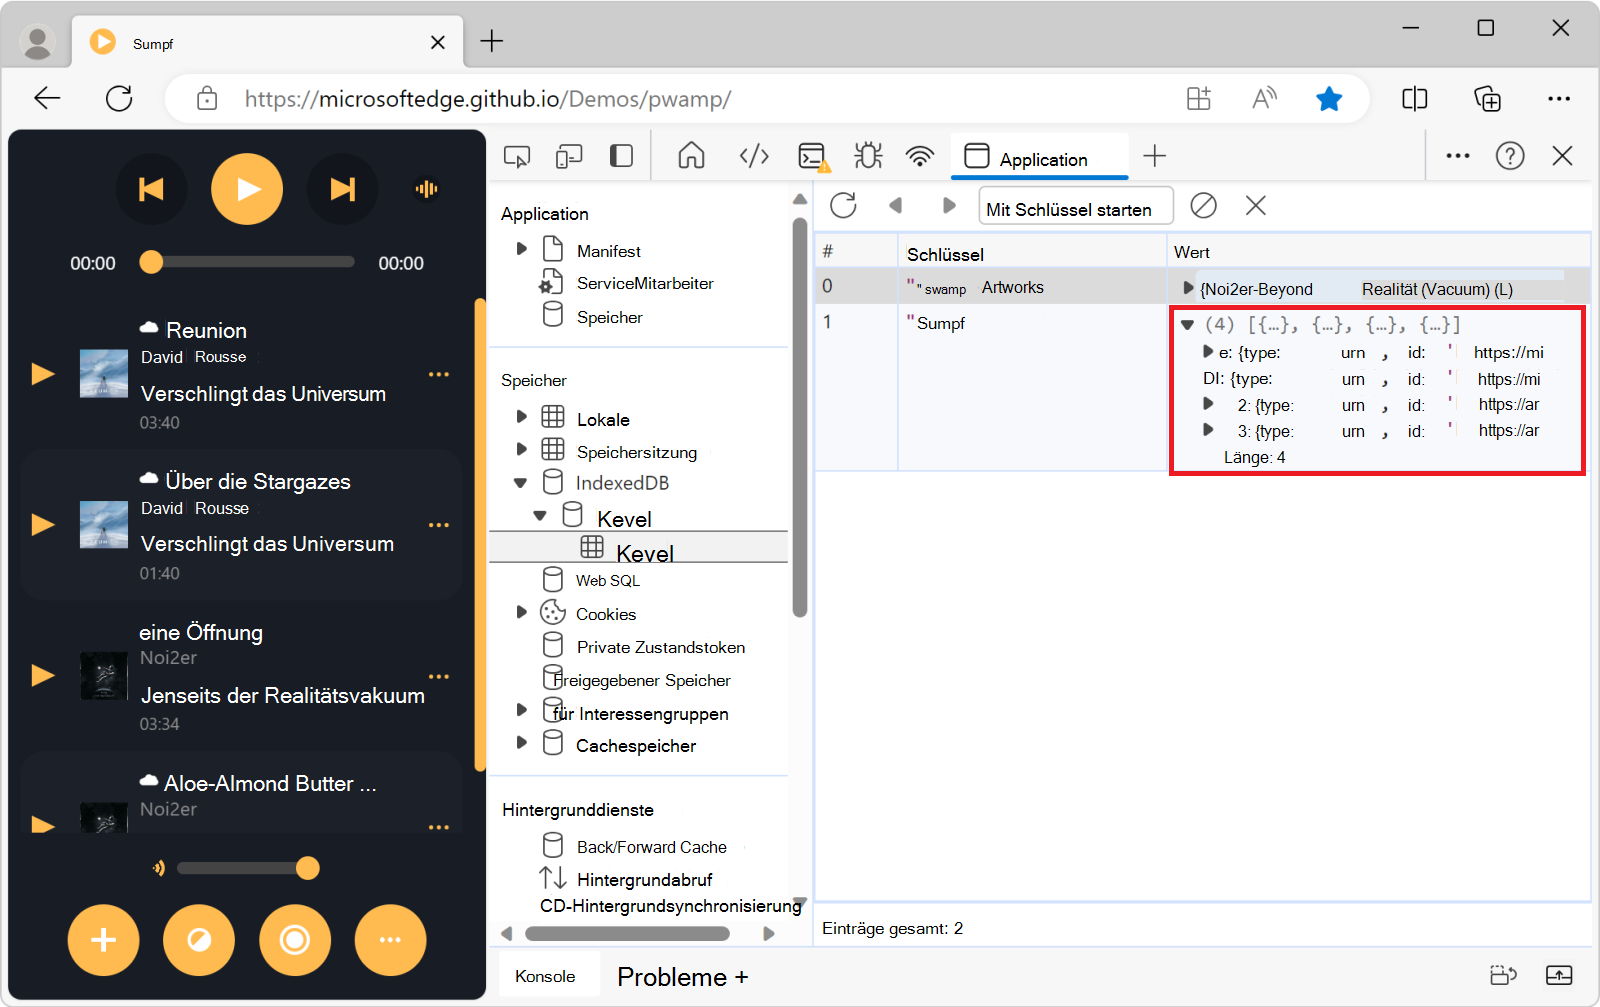The image size is (1600, 1007).
Task: Collapse the expanded Sumpf value object
Action: (1188, 324)
